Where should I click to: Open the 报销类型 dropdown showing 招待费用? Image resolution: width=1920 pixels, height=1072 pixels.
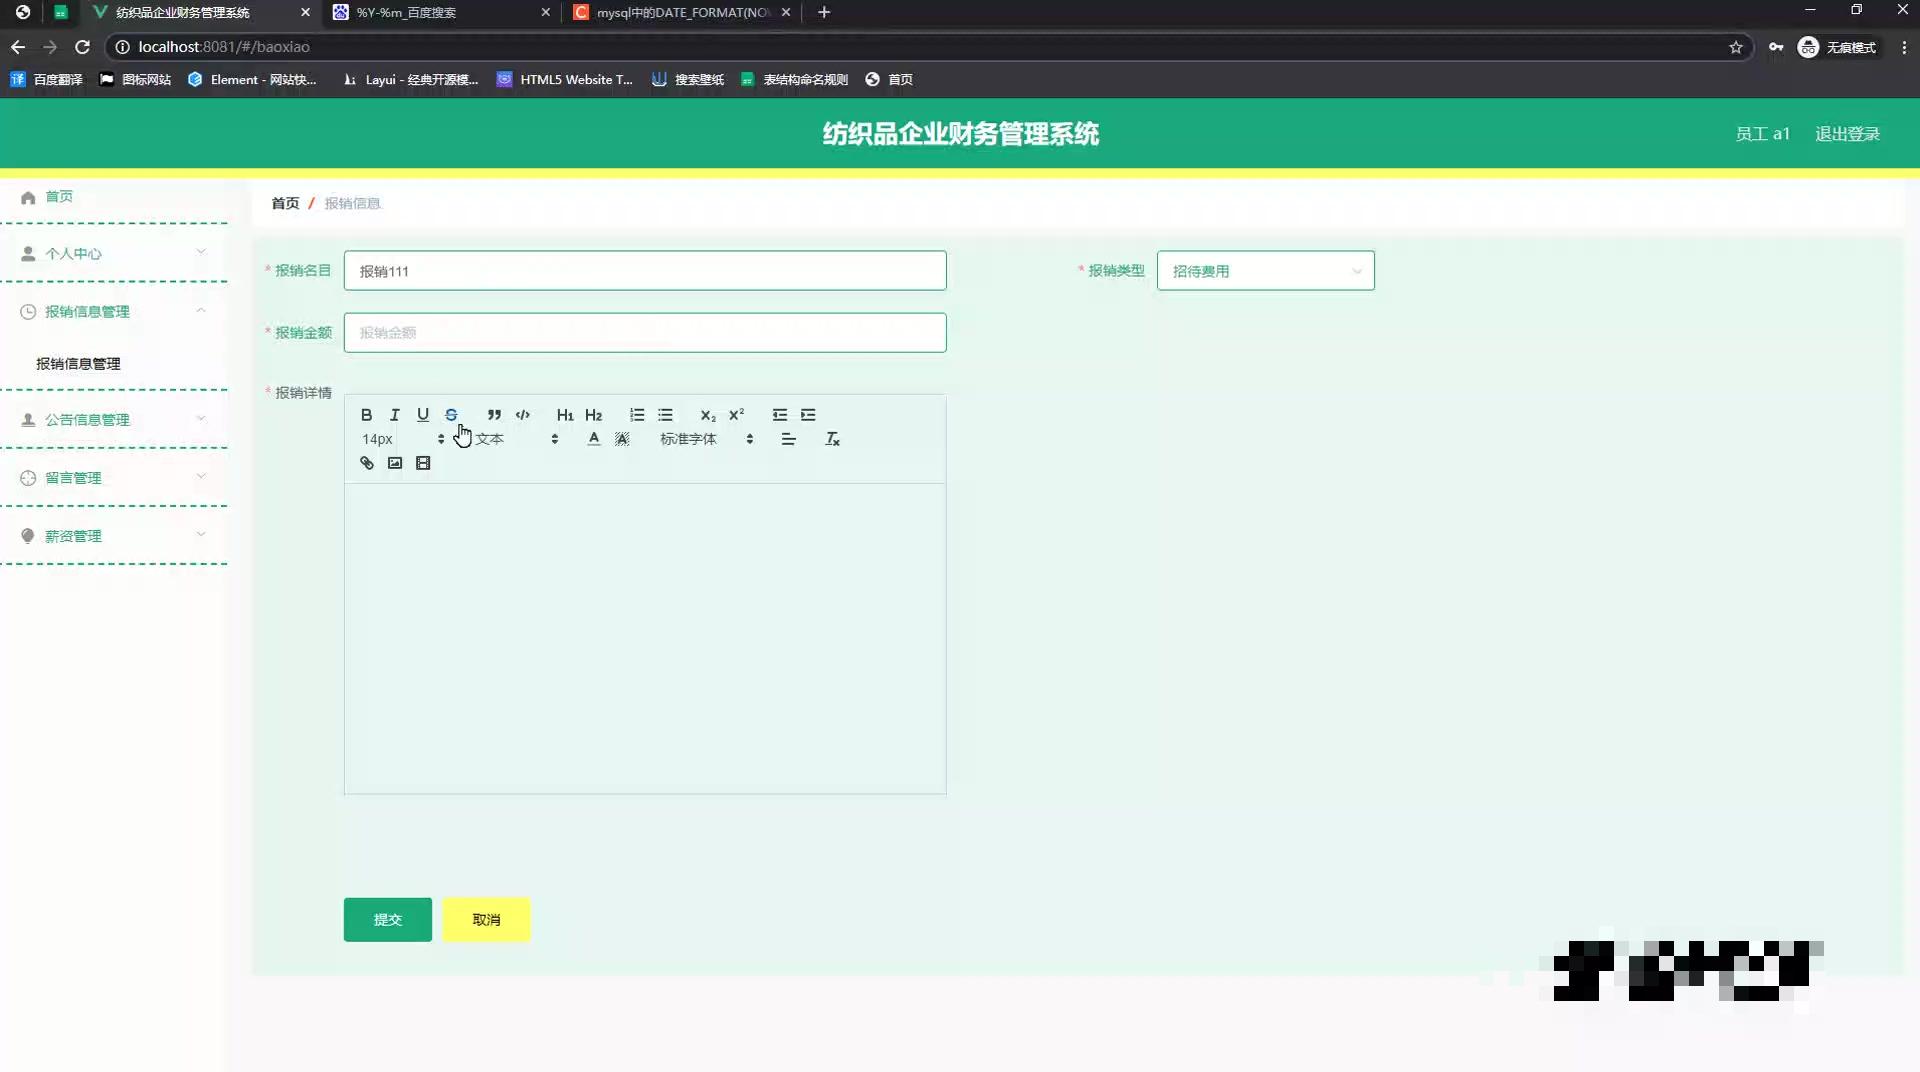pos(1265,271)
